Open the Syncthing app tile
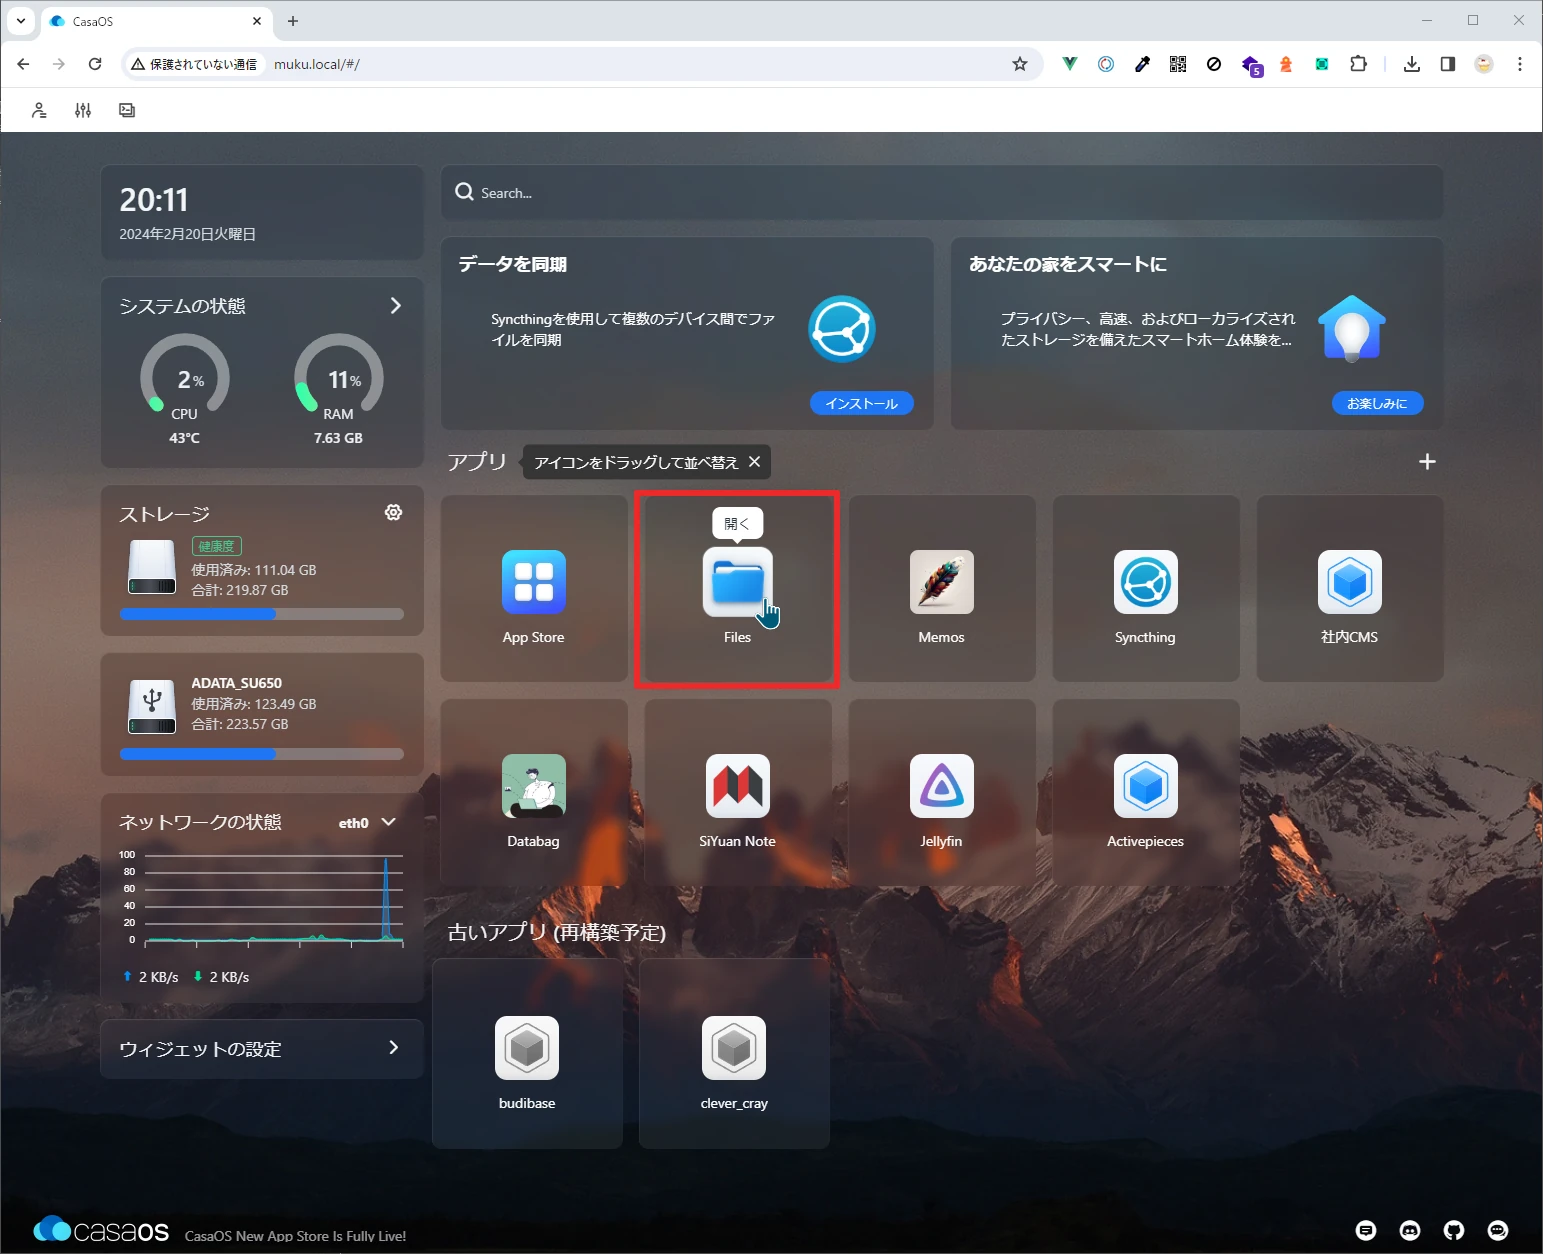The height and width of the screenshot is (1254, 1543). point(1145,589)
